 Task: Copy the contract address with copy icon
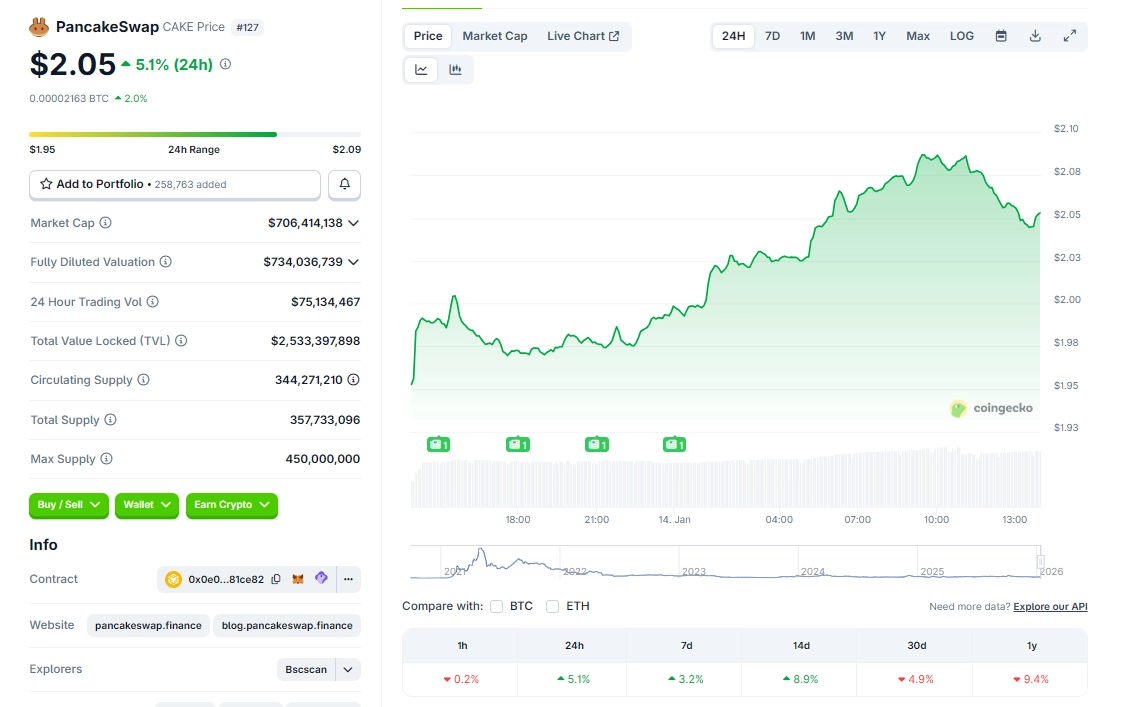(276, 579)
